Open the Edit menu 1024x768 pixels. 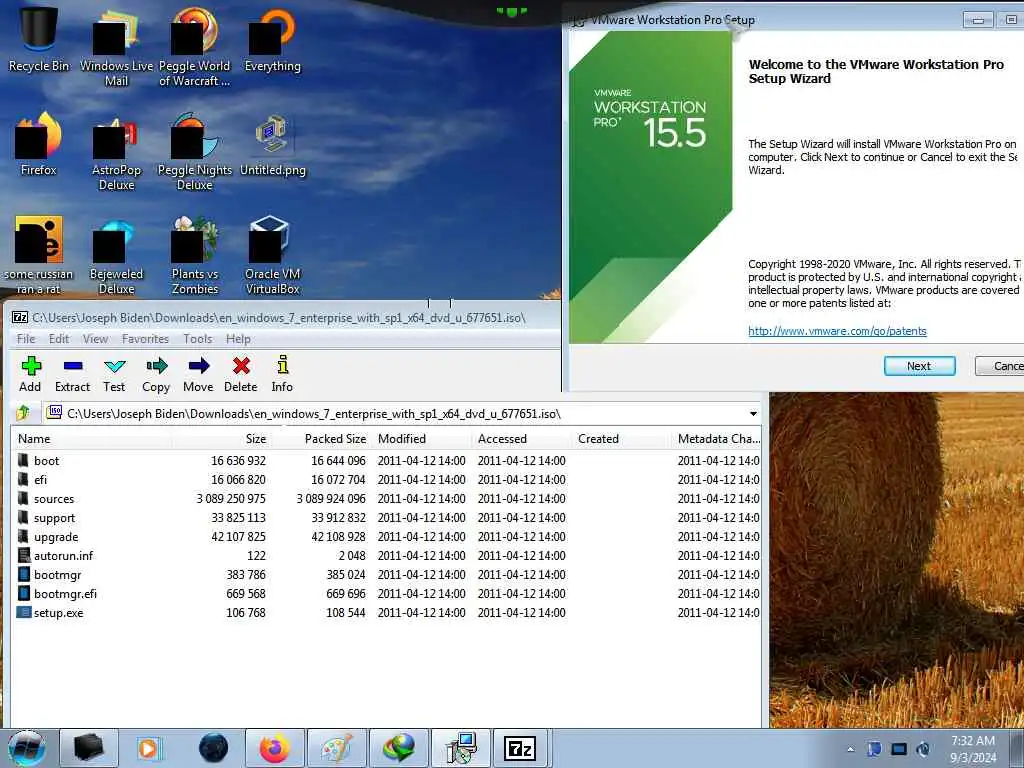tap(59, 339)
